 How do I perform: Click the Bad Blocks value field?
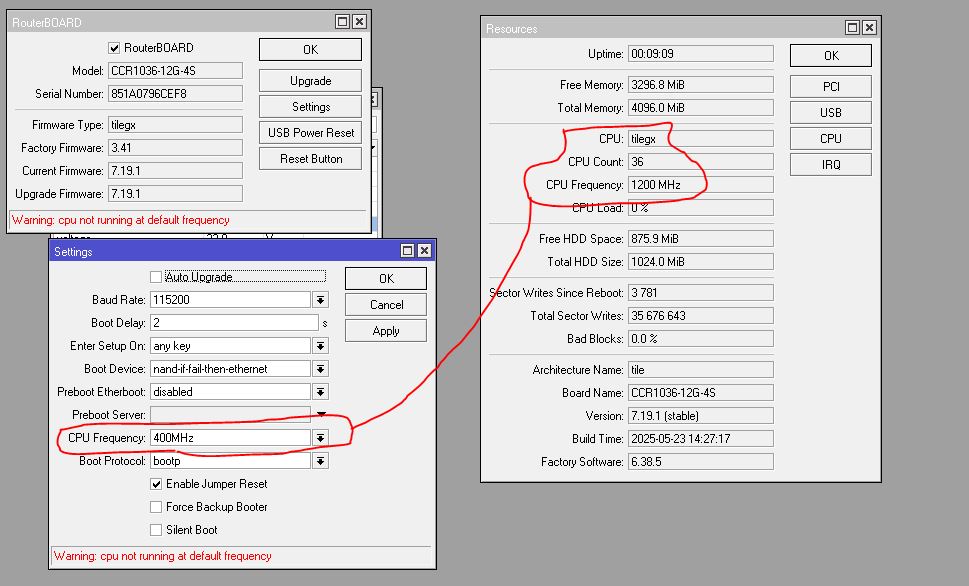pos(701,339)
